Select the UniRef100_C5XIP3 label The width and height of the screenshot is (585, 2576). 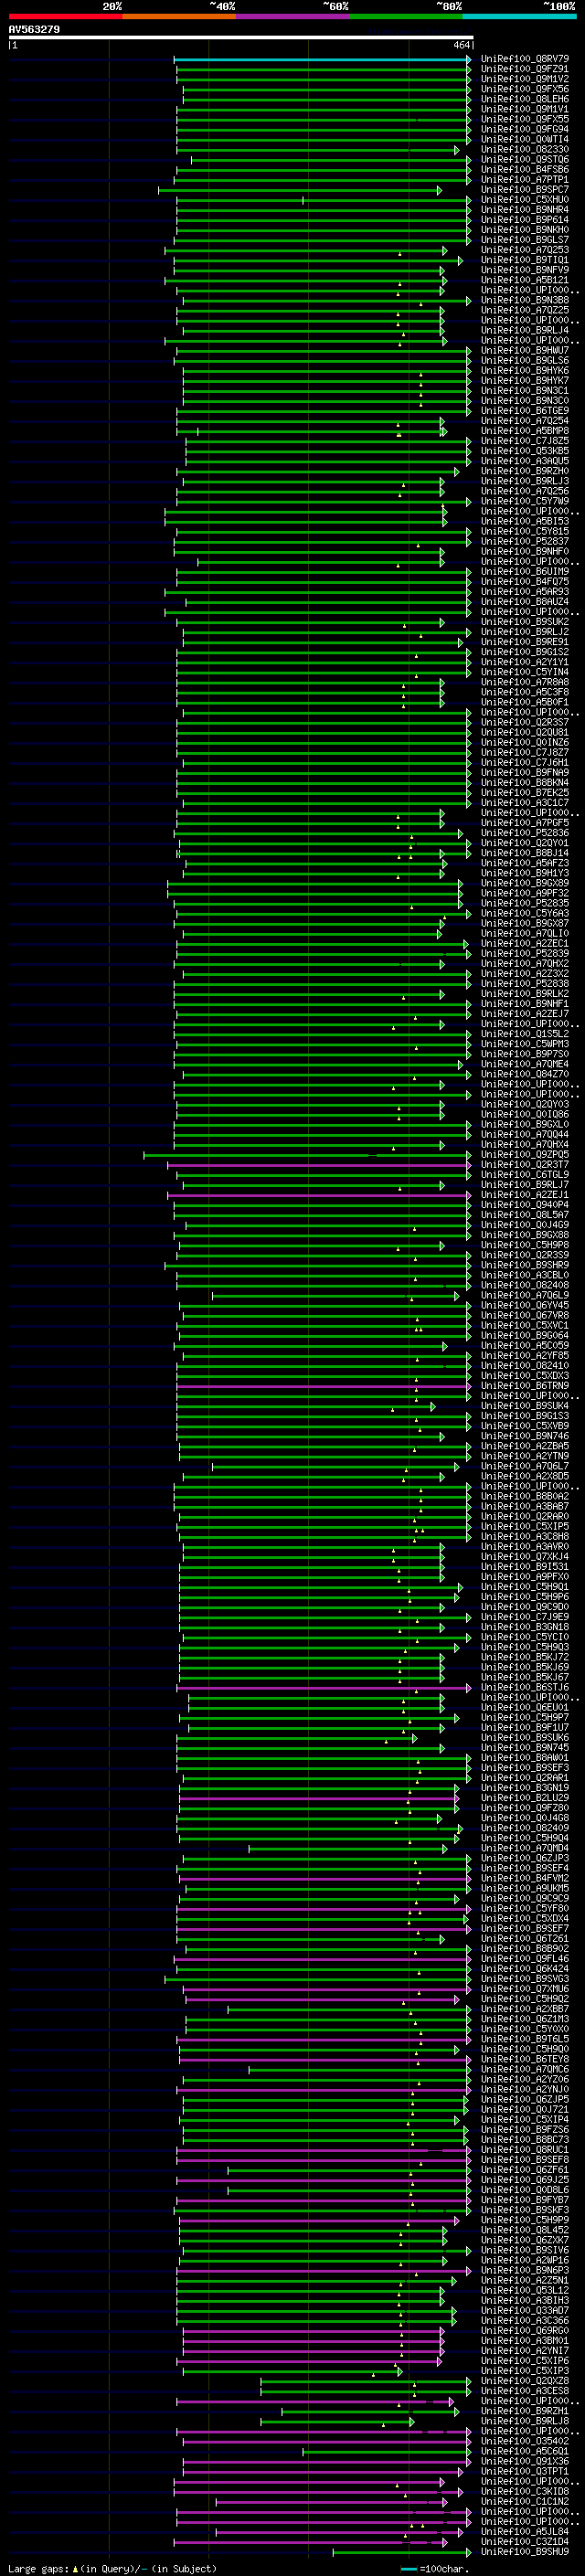(525, 2371)
